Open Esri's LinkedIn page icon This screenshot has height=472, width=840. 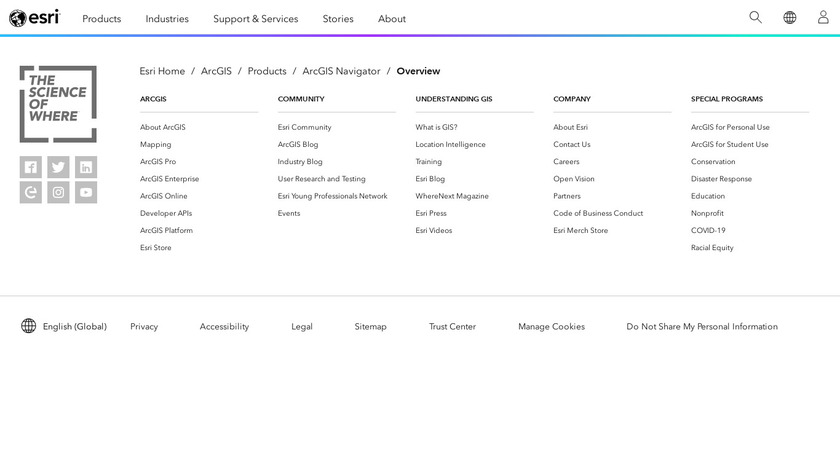click(86, 167)
